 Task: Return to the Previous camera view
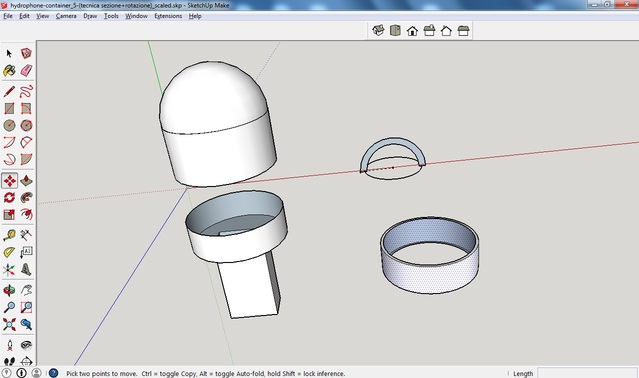click(26, 324)
